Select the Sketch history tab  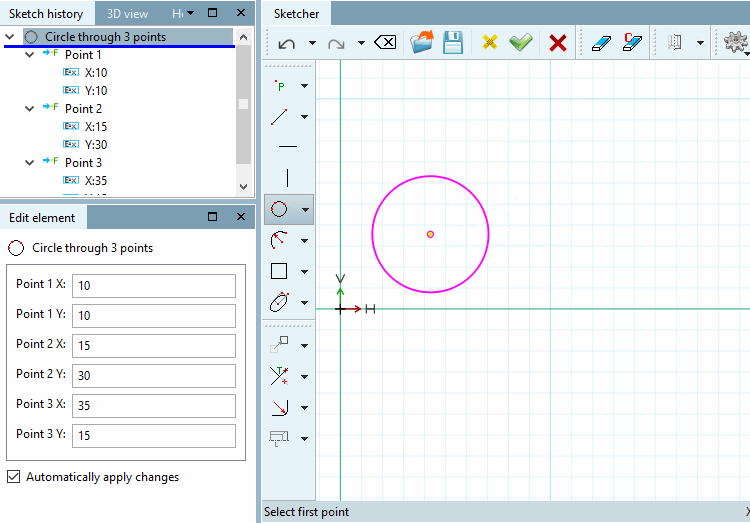tap(46, 14)
